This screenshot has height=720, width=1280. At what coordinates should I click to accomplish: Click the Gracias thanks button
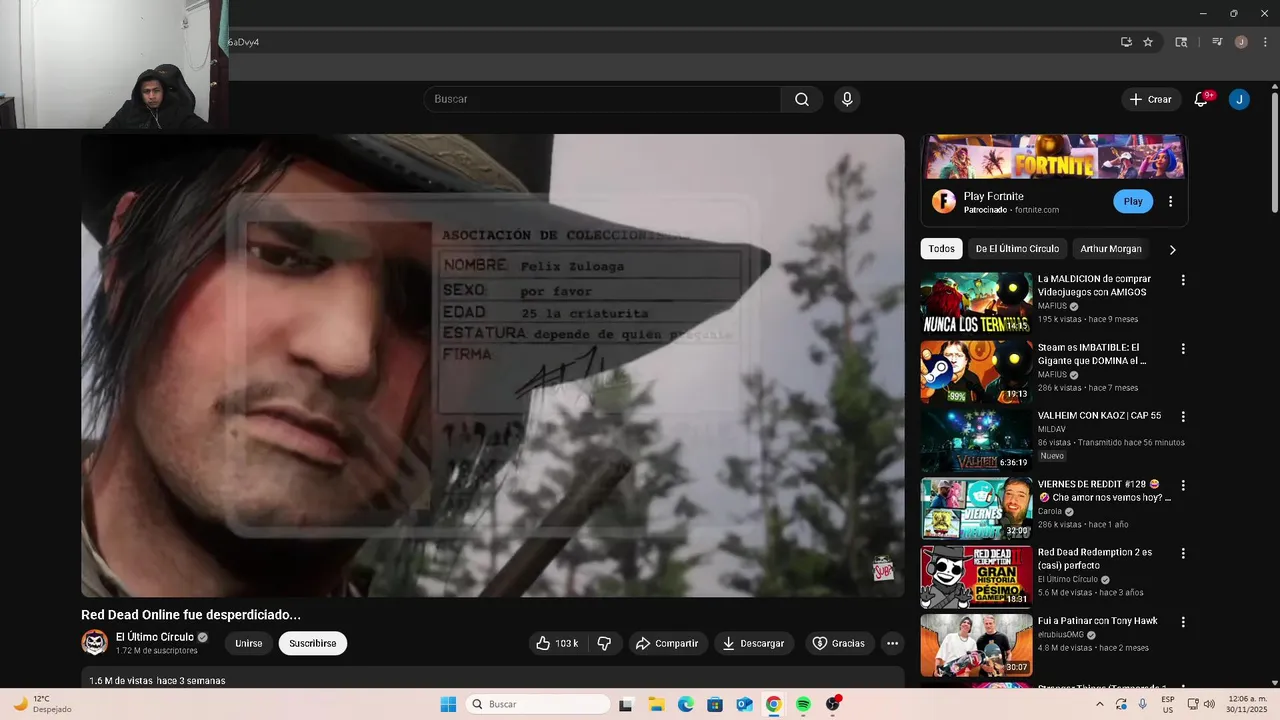(x=838, y=643)
